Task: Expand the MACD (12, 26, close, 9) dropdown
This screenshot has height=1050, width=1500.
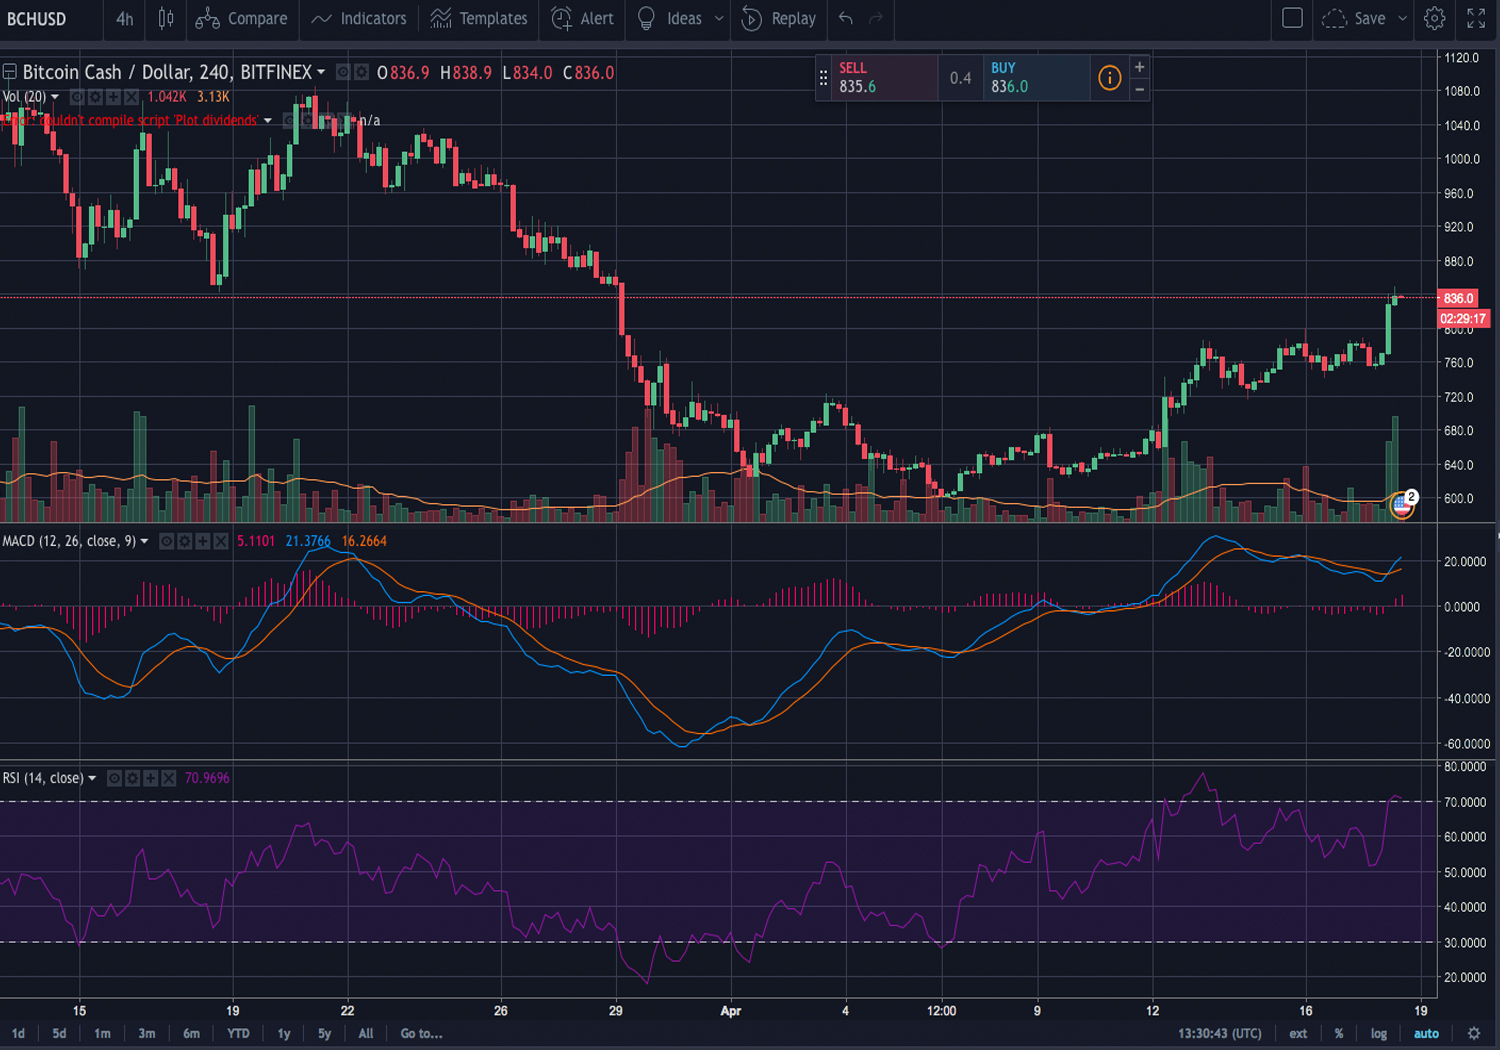Action: pos(145,541)
